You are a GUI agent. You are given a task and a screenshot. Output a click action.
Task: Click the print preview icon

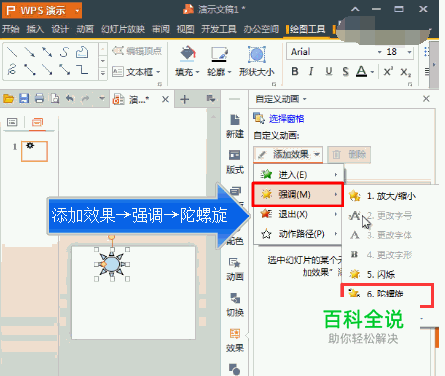coord(55,99)
